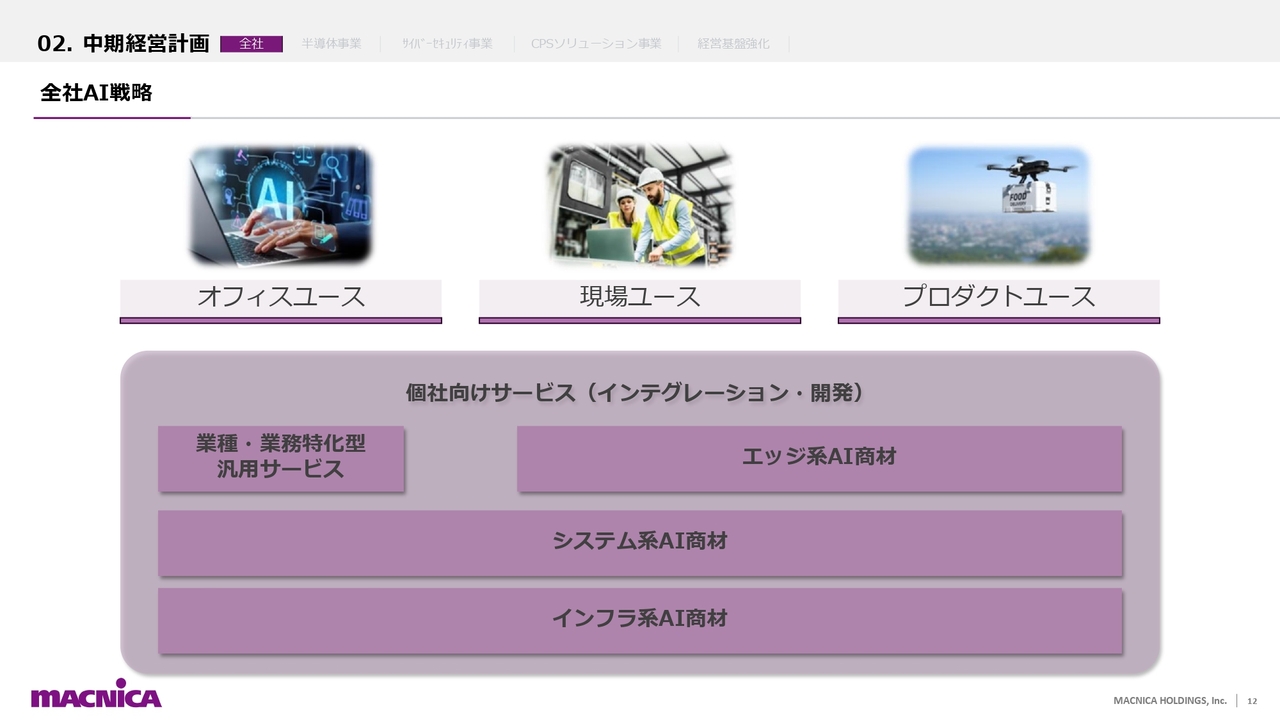The height and width of the screenshot is (720, 1280).
Task: Select the システム系AI商材 bar
Action: (x=640, y=542)
